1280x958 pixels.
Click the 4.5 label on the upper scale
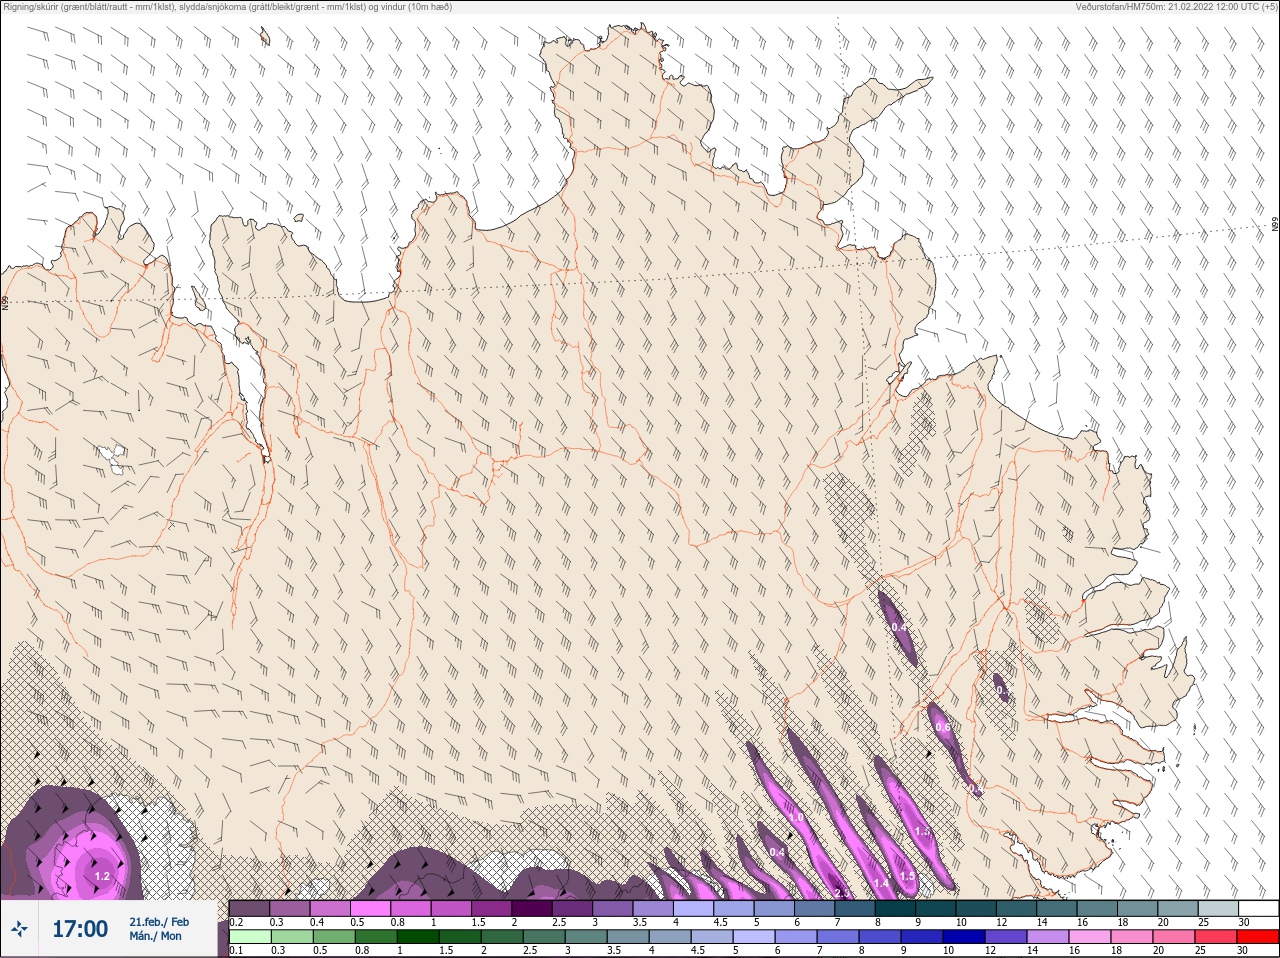(x=720, y=922)
